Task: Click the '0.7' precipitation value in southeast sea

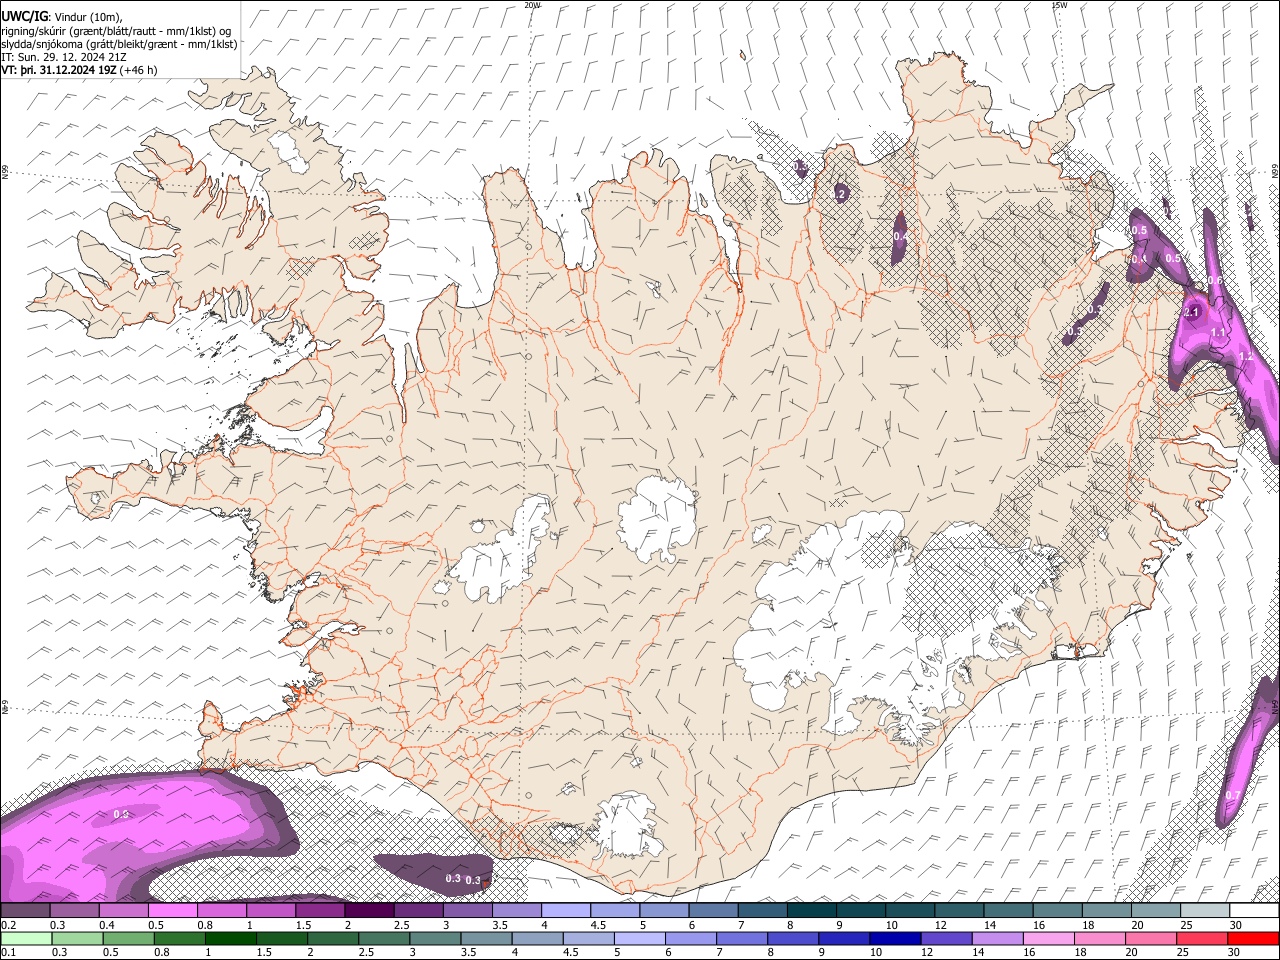Action: 1233,796
